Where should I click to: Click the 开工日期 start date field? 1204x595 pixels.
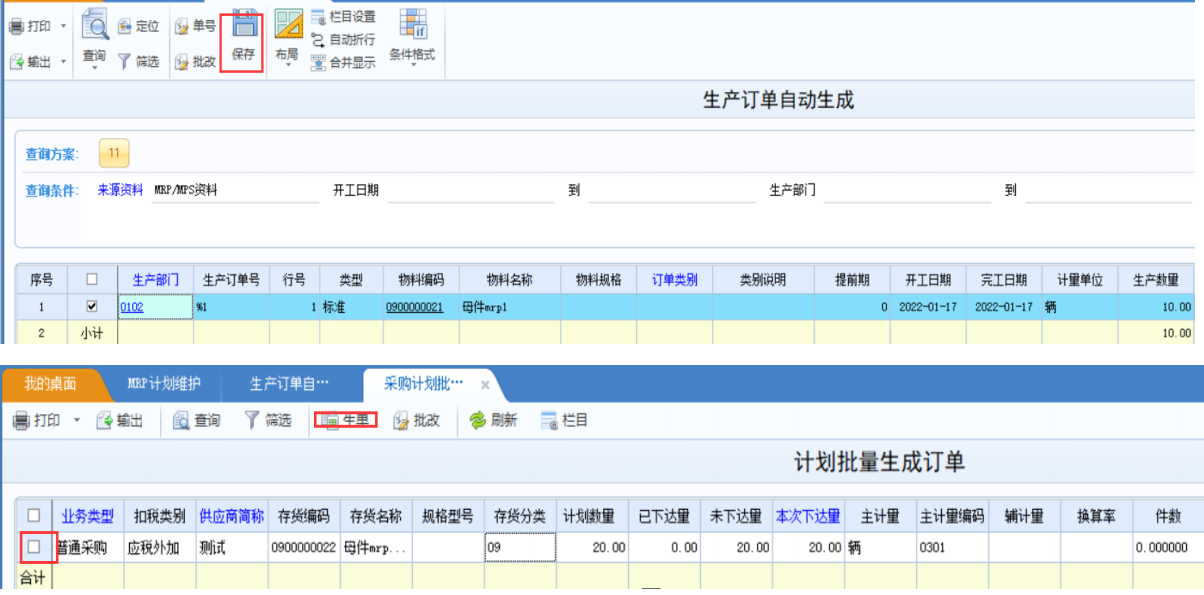tap(470, 191)
